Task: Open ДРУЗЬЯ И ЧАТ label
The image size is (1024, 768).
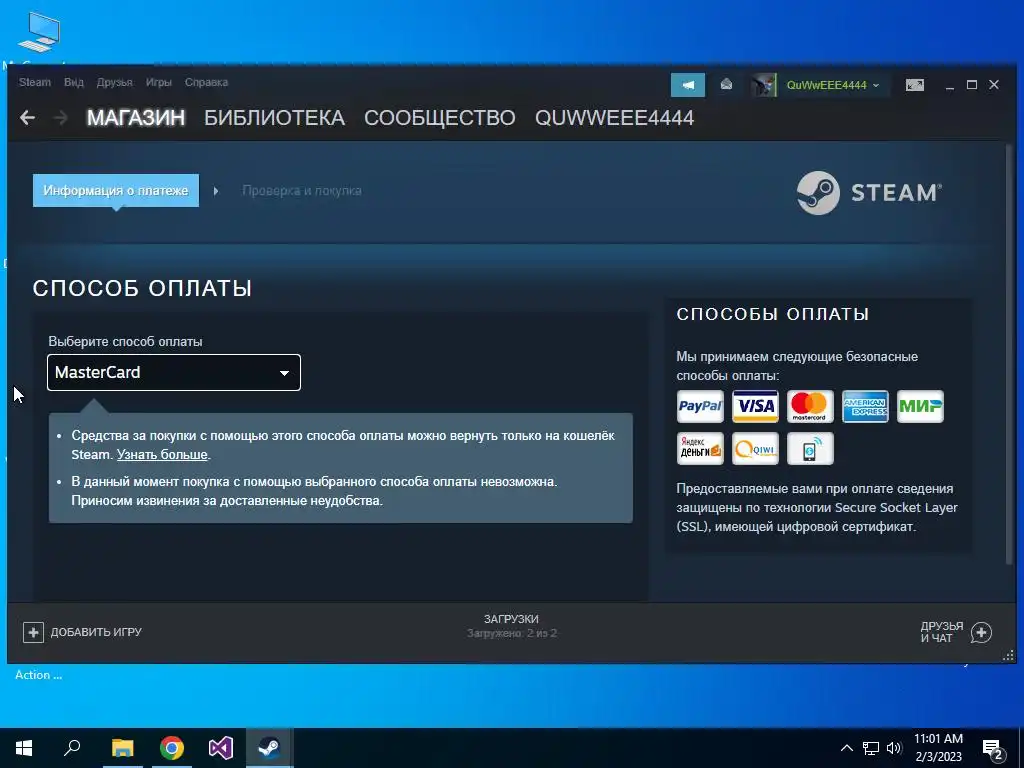Action: pyautogui.click(x=942, y=632)
